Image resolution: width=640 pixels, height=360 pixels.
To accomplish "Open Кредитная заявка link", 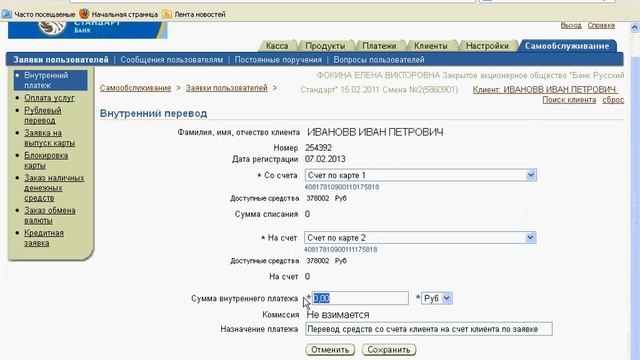I will [44, 238].
